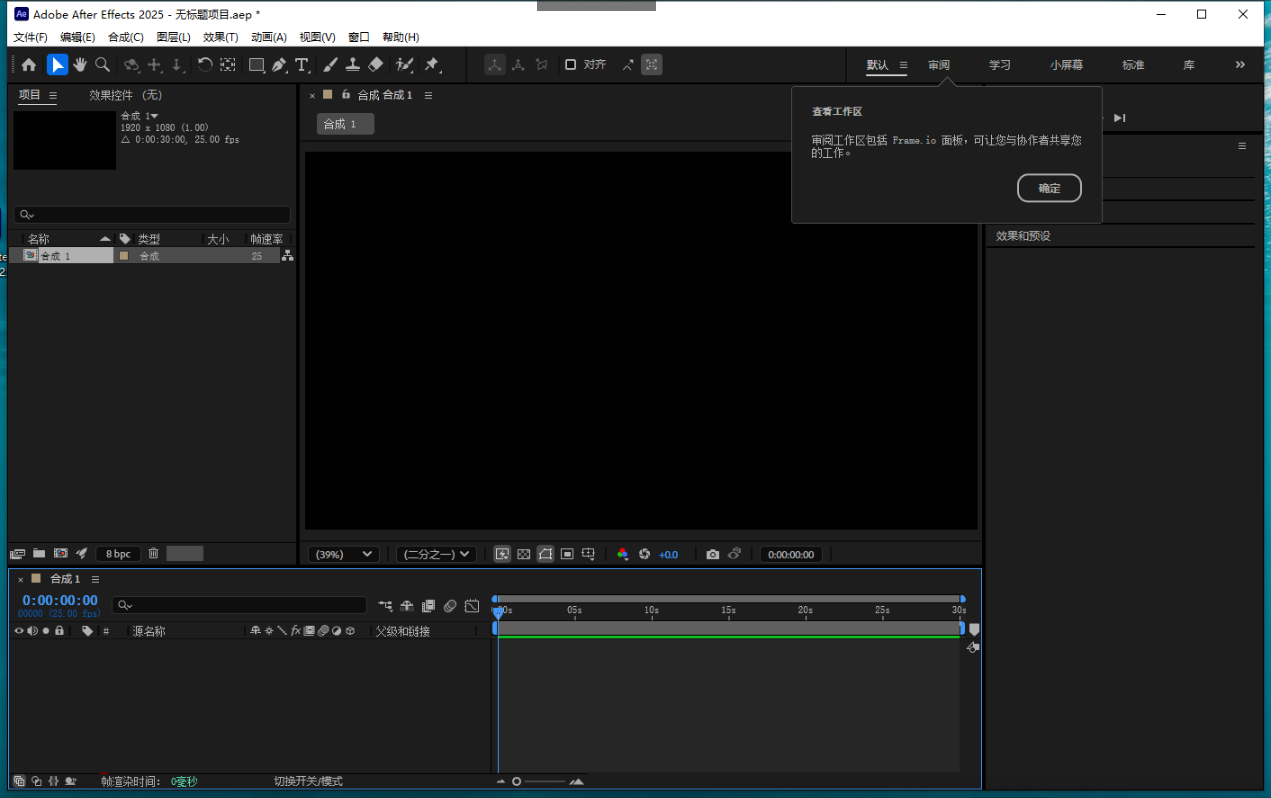Toggle mask and shape path visibility
Screen dimensions: 1271x798
(545, 554)
